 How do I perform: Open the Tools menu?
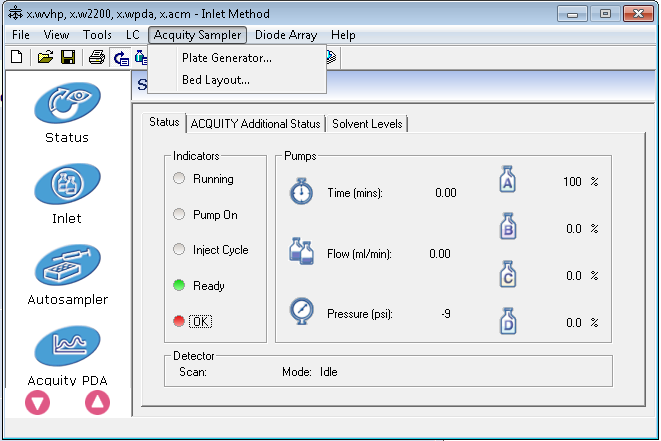[97, 35]
